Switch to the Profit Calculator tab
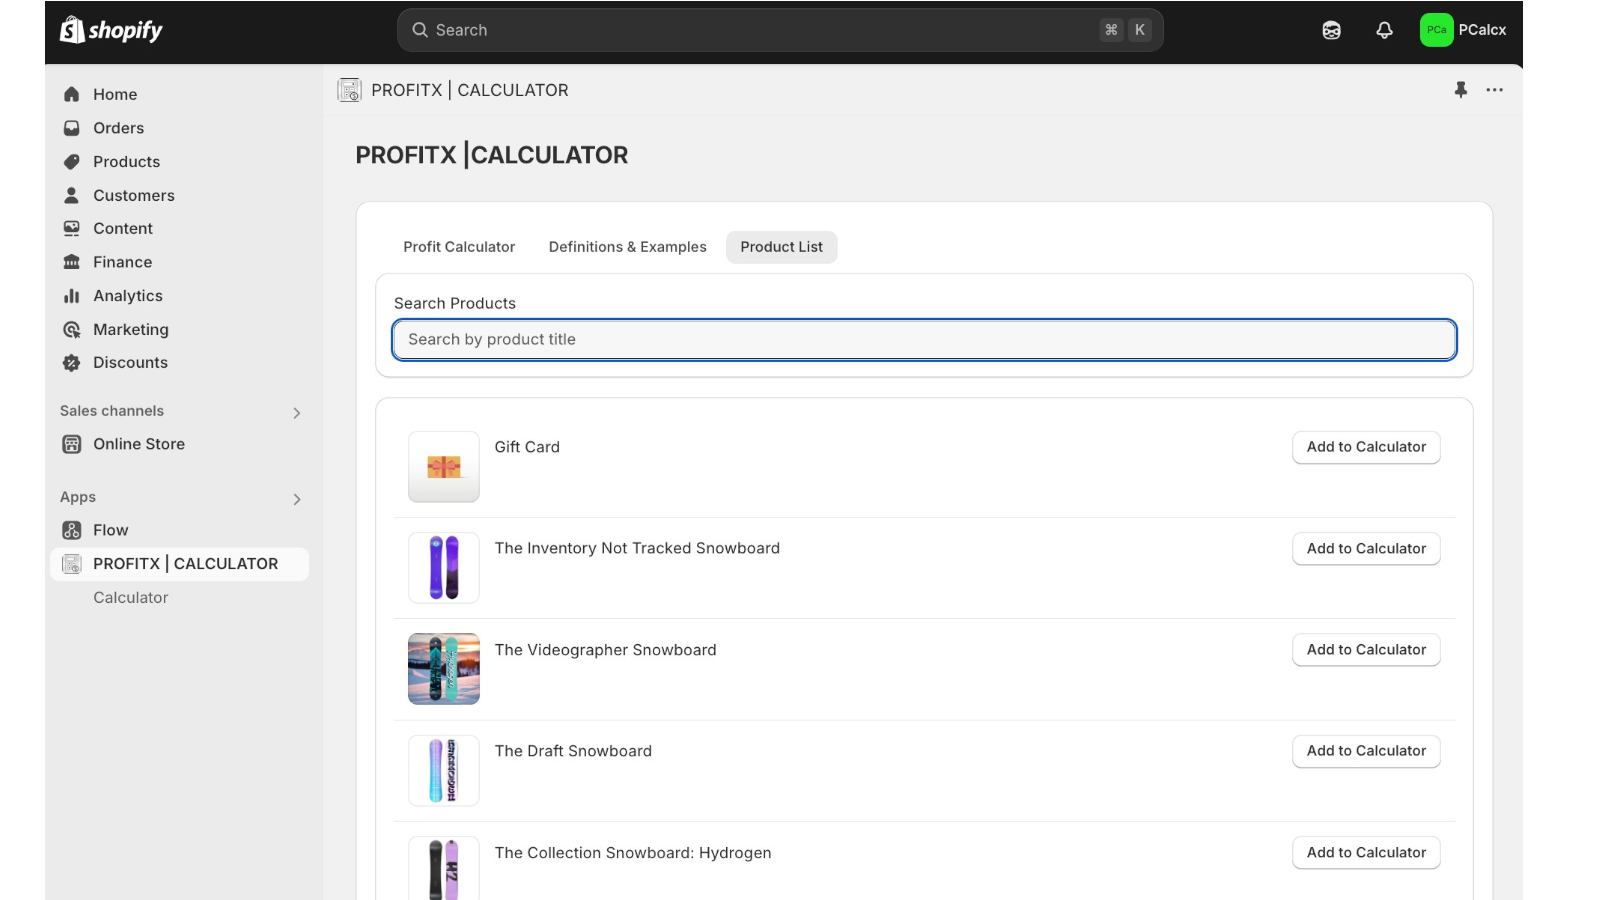This screenshot has height=900, width=1600. point(458,246)
